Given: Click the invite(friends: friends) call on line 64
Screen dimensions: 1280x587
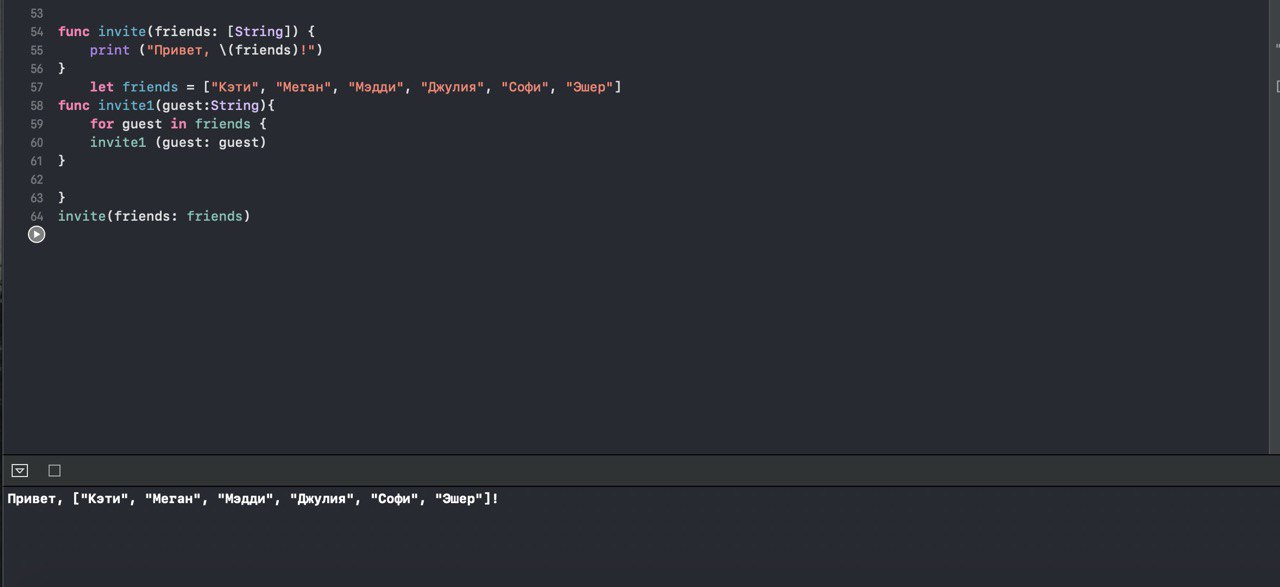Looking at the screenshot, I should [154, 216].
